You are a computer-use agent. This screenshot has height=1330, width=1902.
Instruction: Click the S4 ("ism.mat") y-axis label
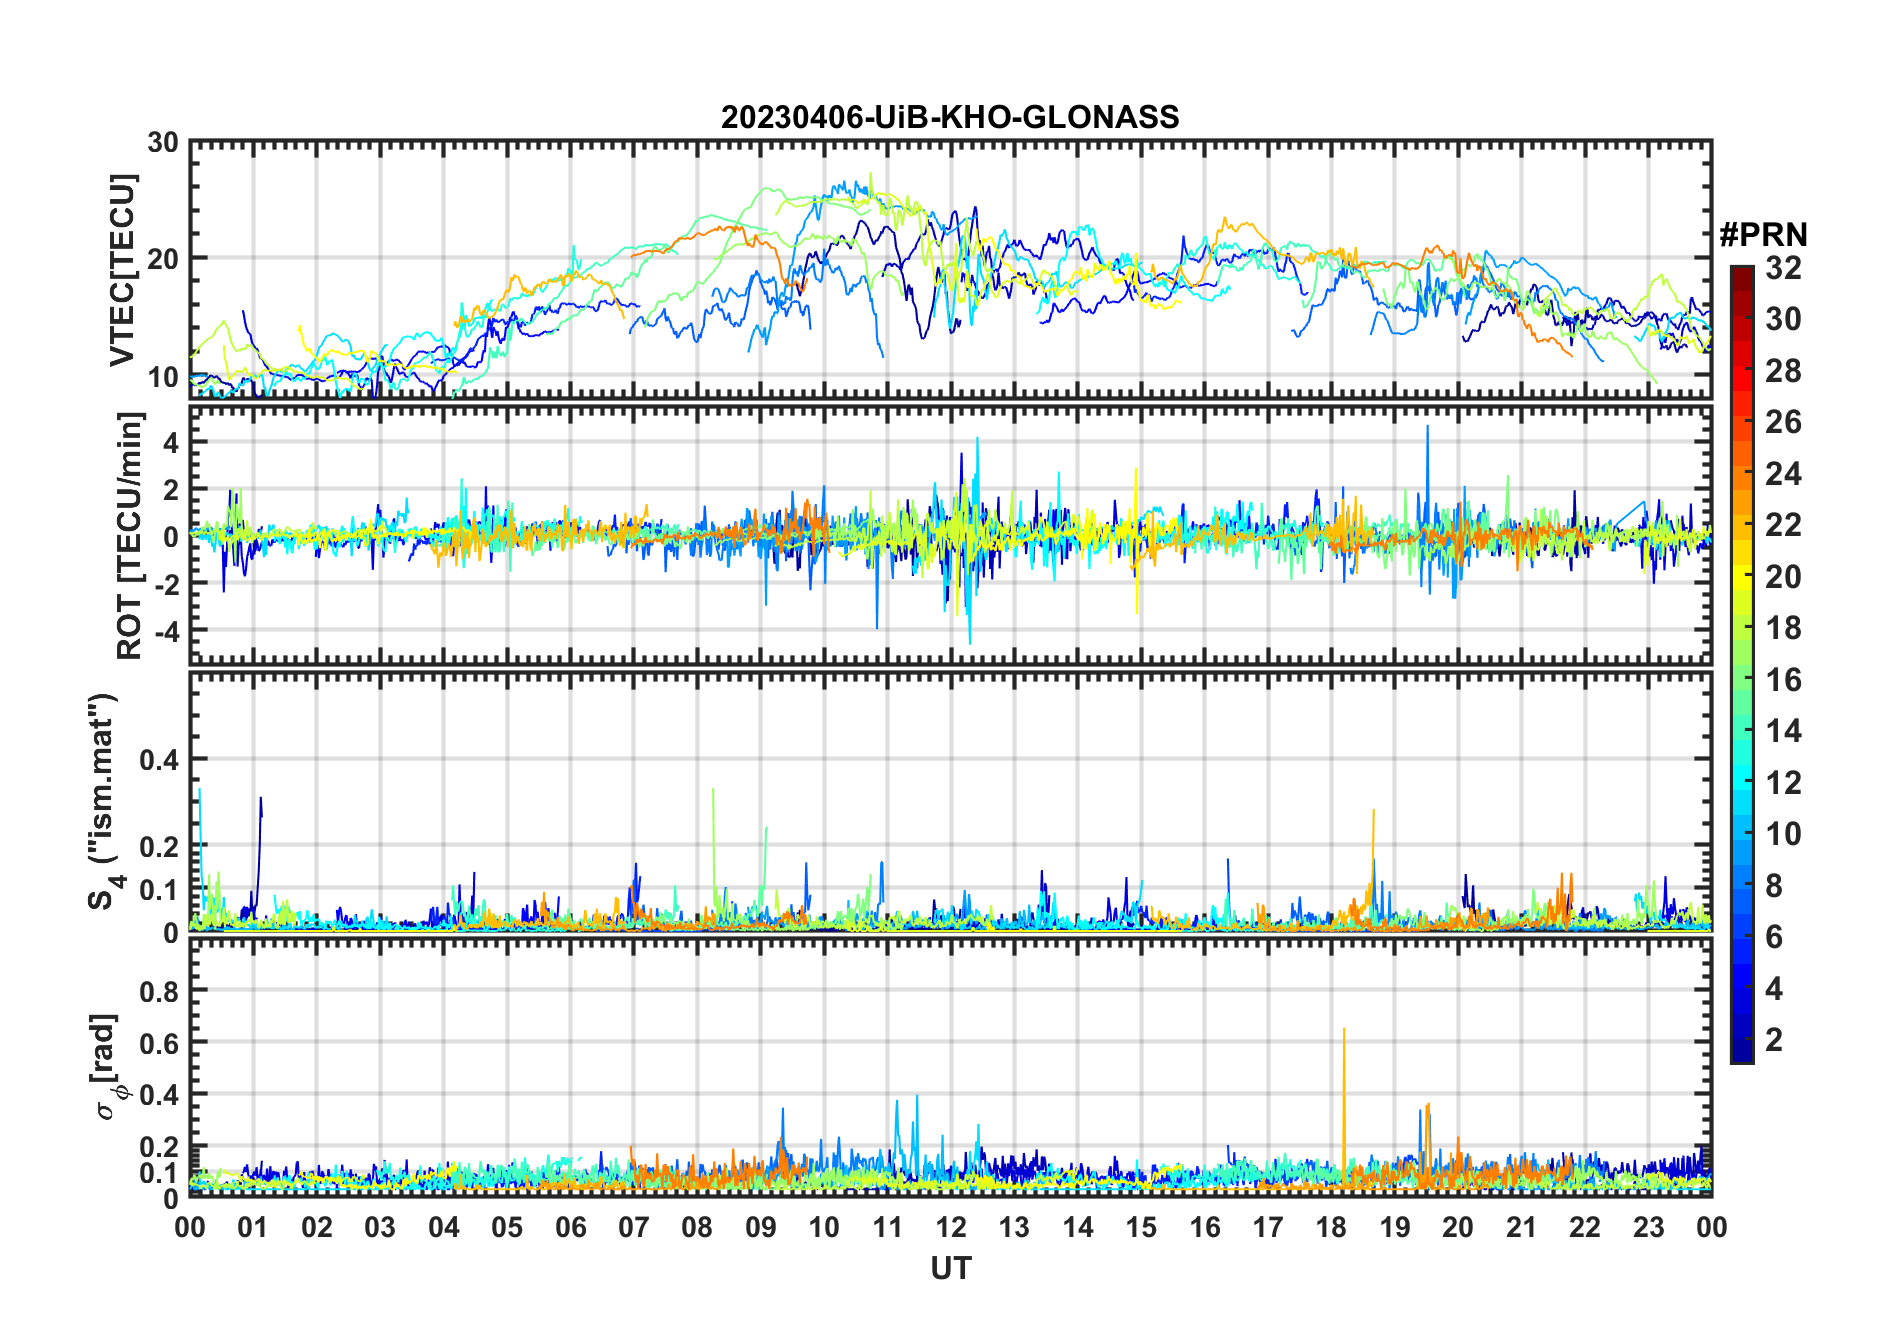pos(105,801)
